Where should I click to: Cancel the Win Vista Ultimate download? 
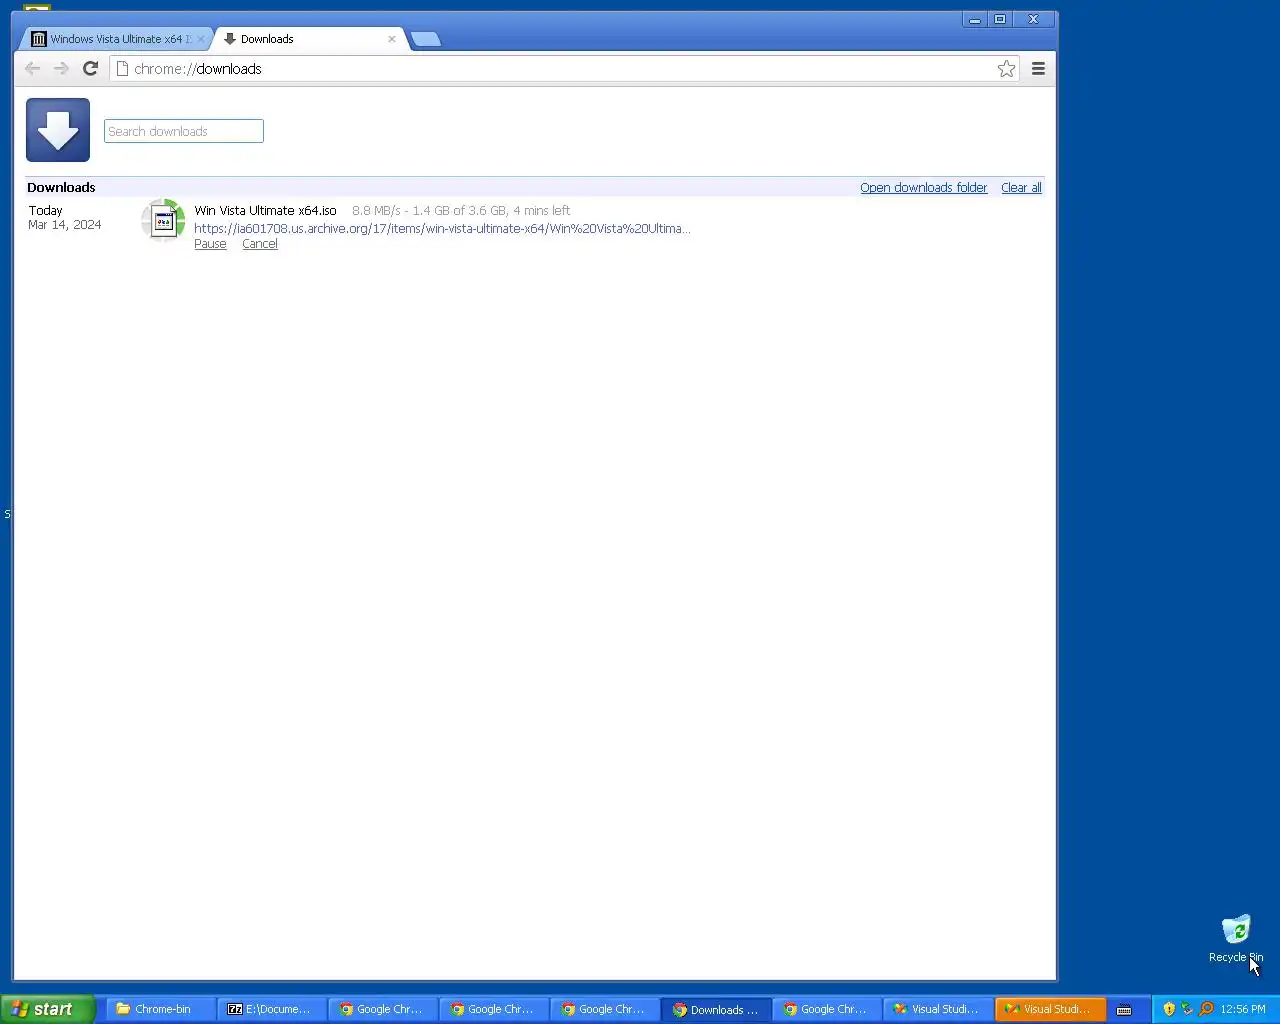pyautogui.click(x=259, y=244)
